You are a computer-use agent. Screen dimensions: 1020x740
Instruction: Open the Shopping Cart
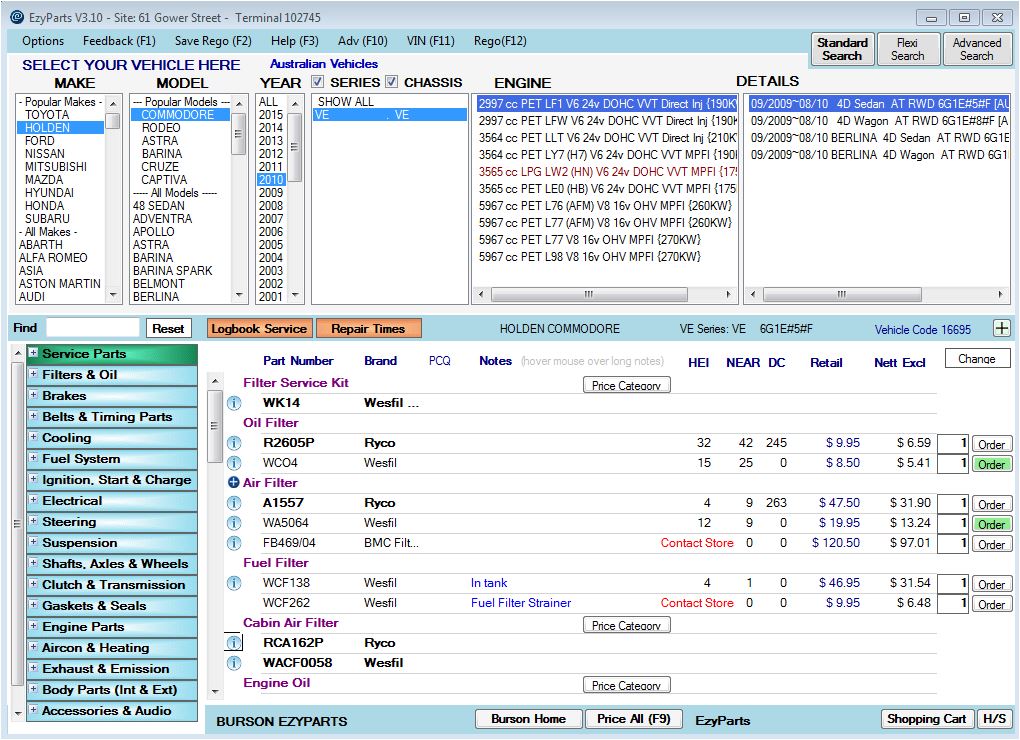point(926,719)
